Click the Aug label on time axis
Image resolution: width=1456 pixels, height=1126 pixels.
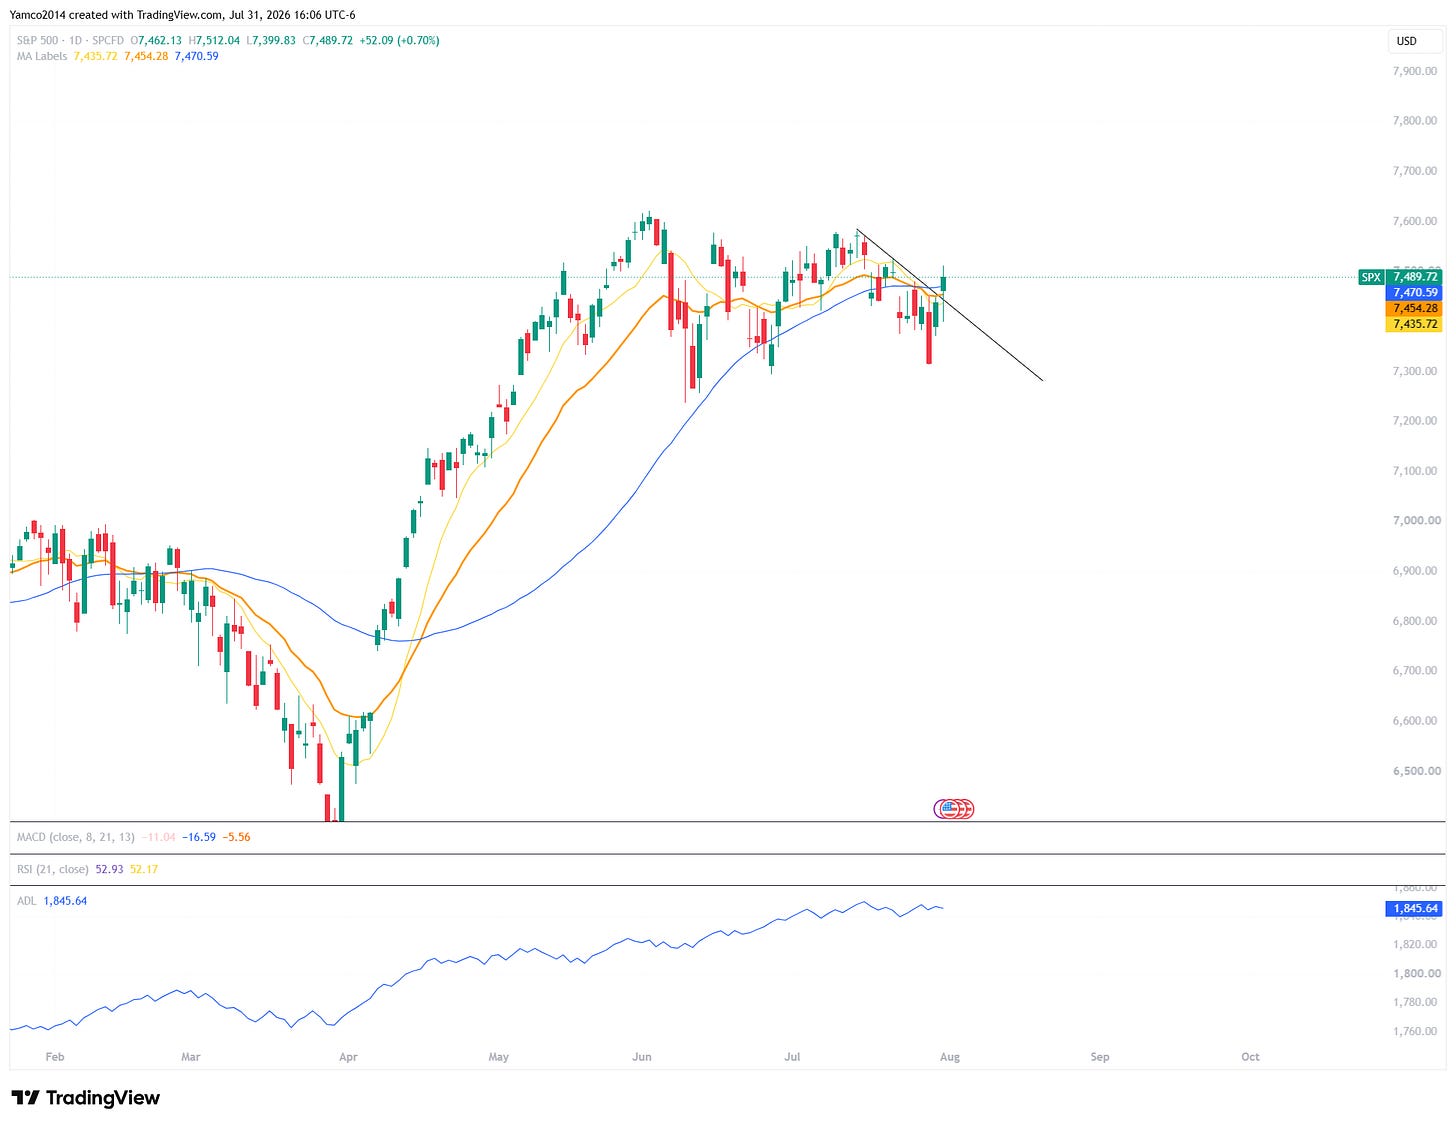pyautogui.click(x=950, y=1057)
